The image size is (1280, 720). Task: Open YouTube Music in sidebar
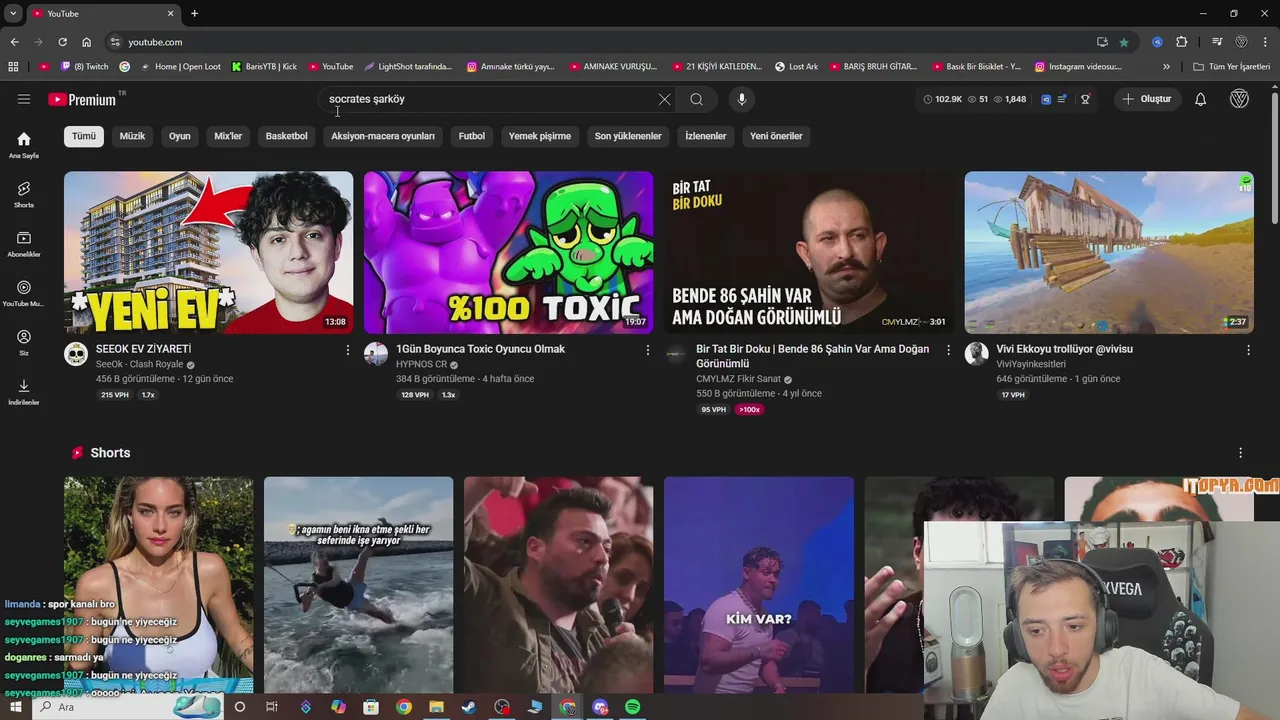point(24,293)
